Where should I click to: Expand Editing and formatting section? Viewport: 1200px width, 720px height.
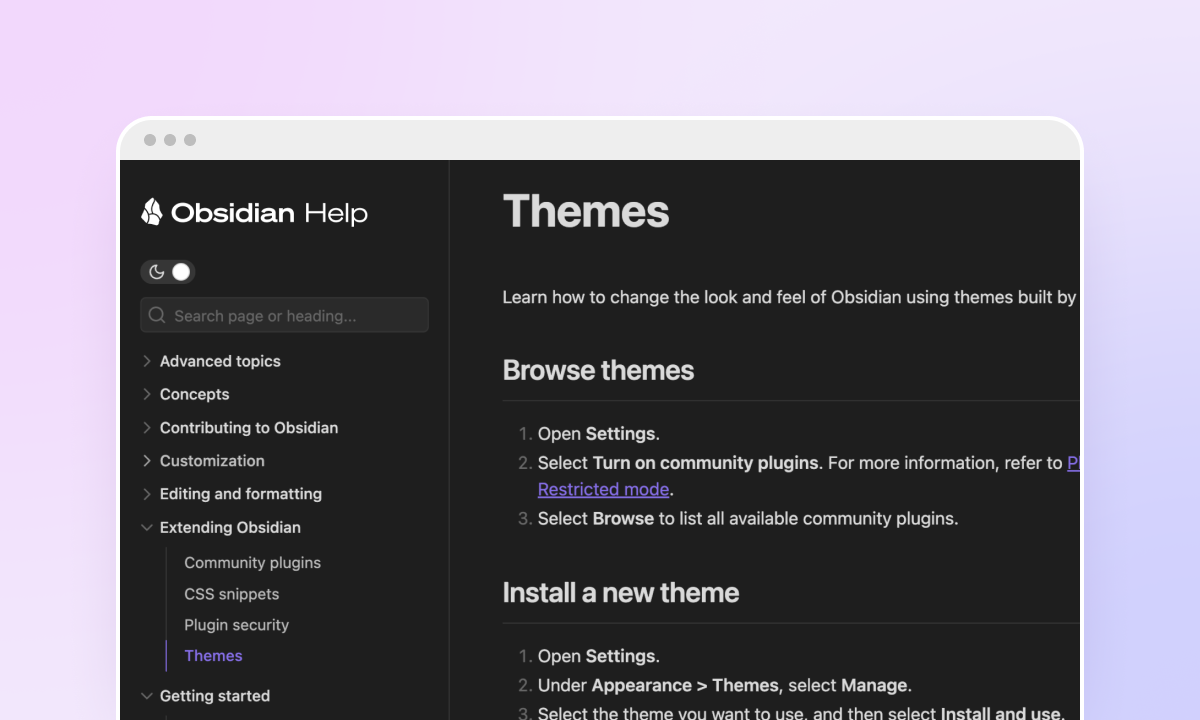click(x=147, y=494)
